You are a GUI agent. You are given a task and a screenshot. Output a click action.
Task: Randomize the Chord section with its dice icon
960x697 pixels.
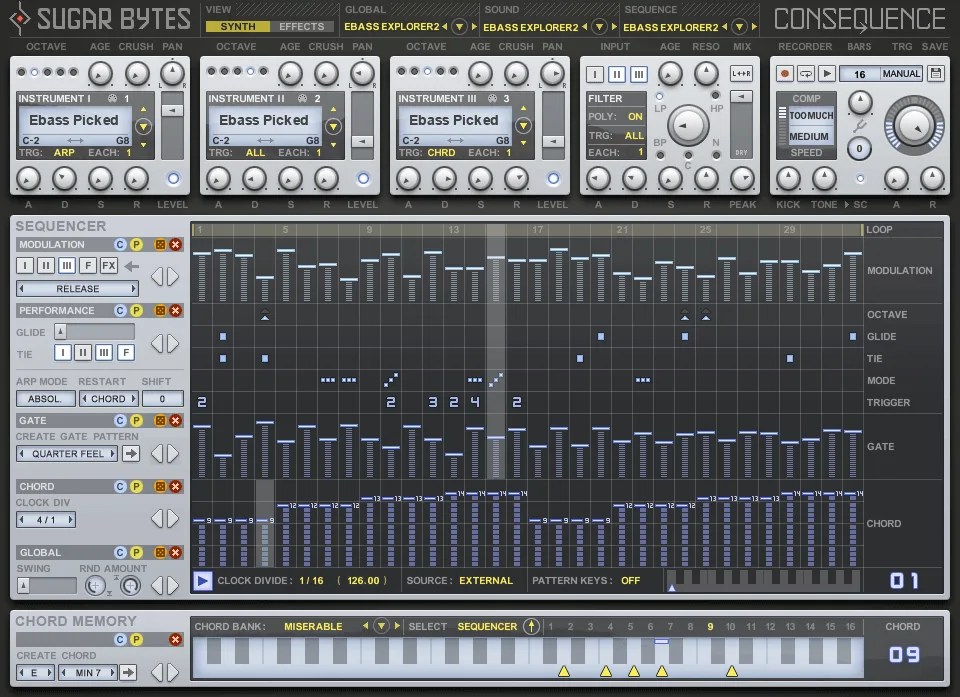click(159, 486)
